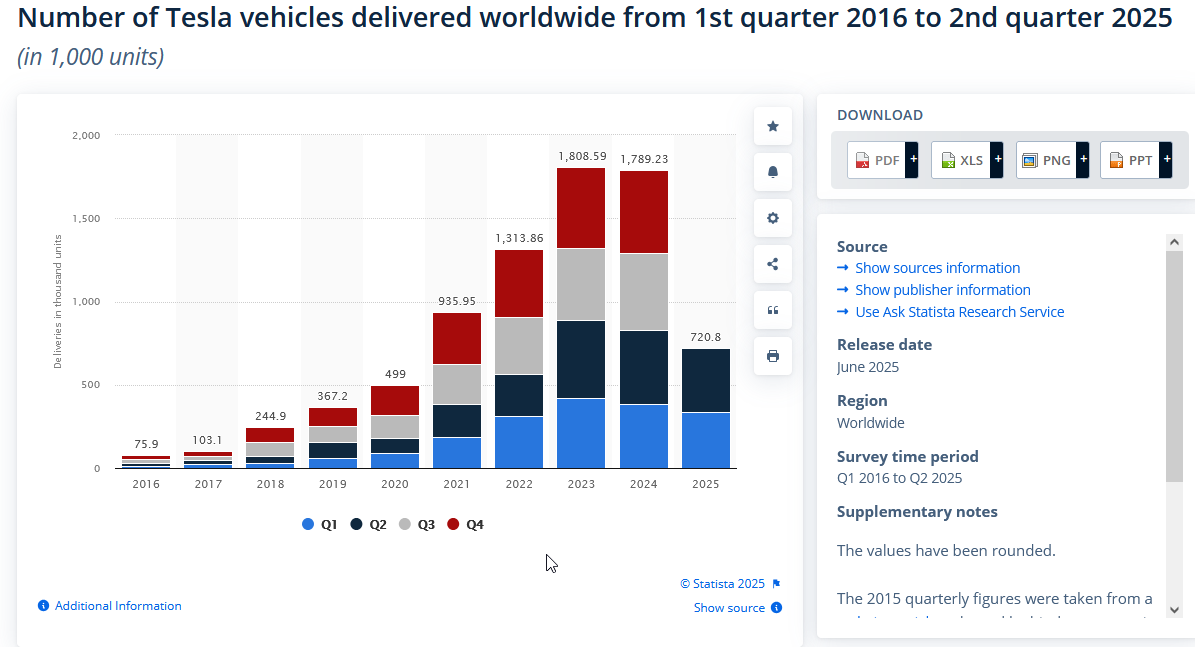1195x647 pixels.
Task: Toggle the Q1 legend series
Action: point(319,524)
